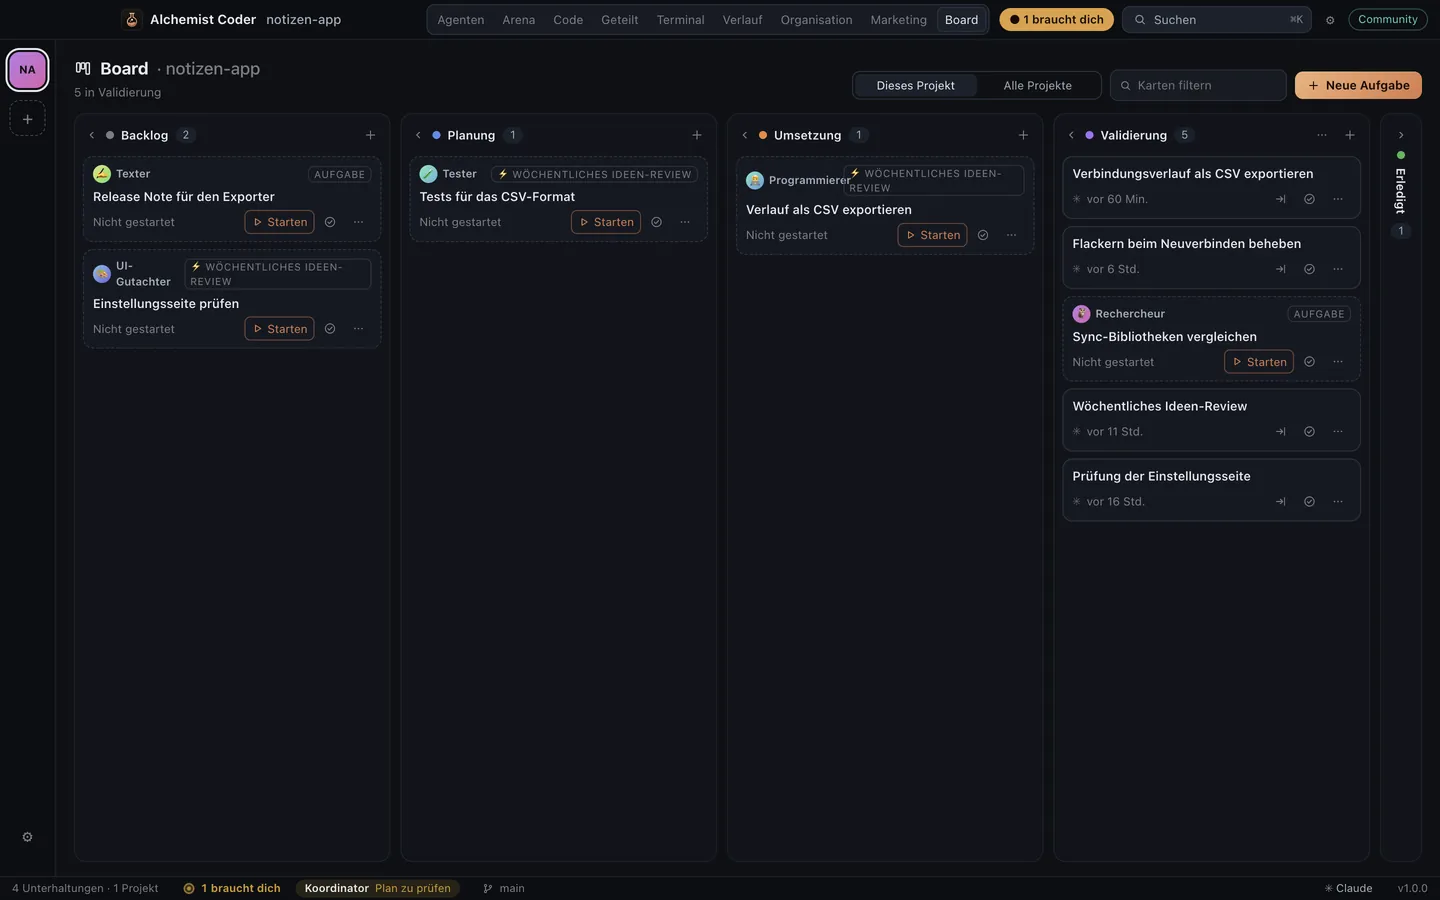Collapse the Planung column

point(418,135)
